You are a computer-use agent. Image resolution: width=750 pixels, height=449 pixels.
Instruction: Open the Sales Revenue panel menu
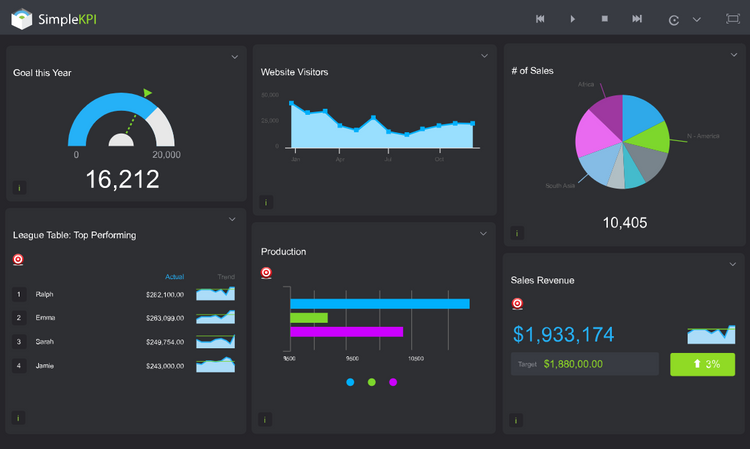[732, 264]
